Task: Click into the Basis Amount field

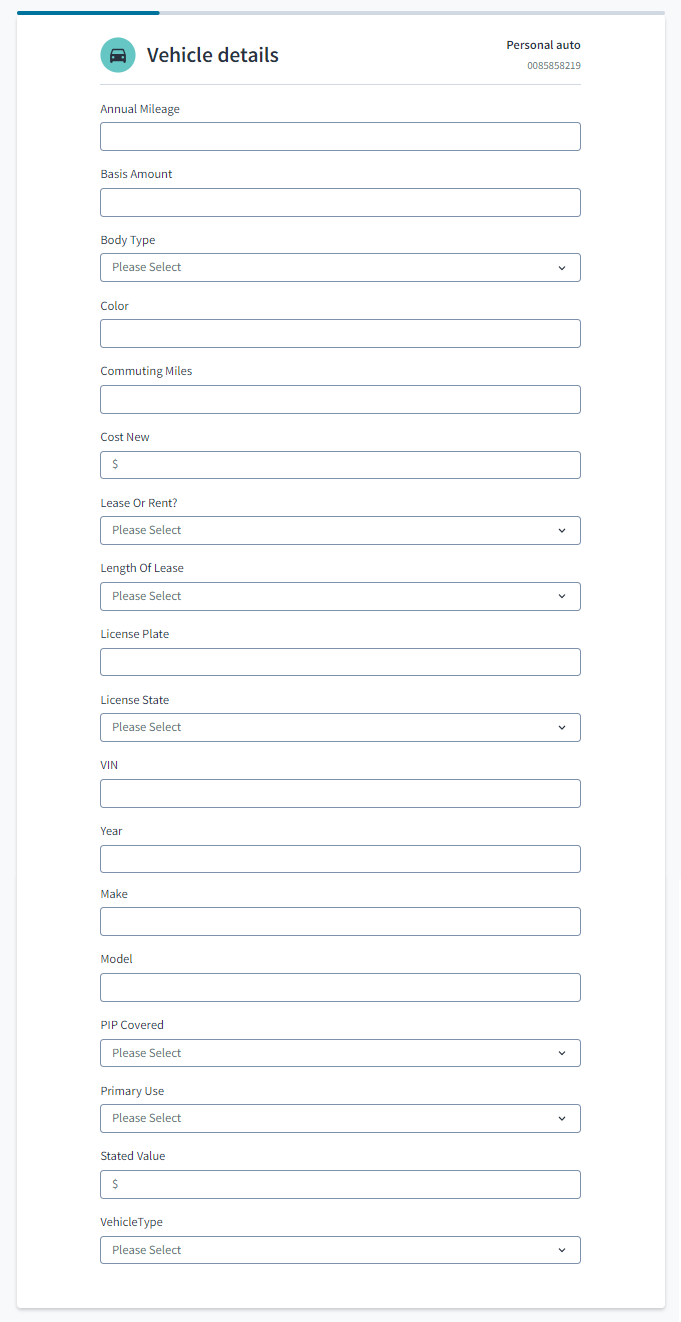Action: [340, 202]
